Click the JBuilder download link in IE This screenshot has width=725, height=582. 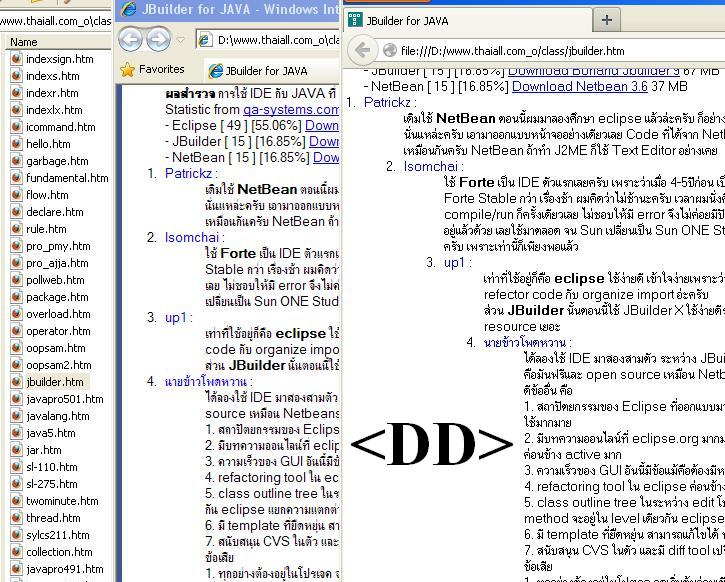(x=324, y=141)
